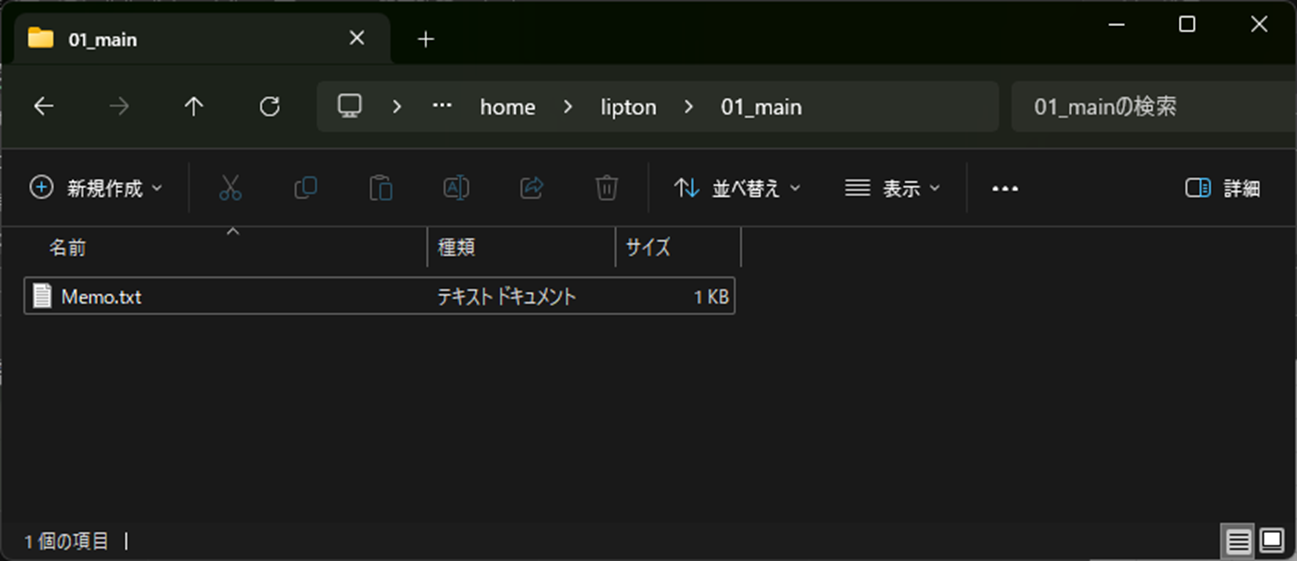Open the See more ellipsis menu
Viewport: 1297px width, 561px height.
pos(1005,188)
